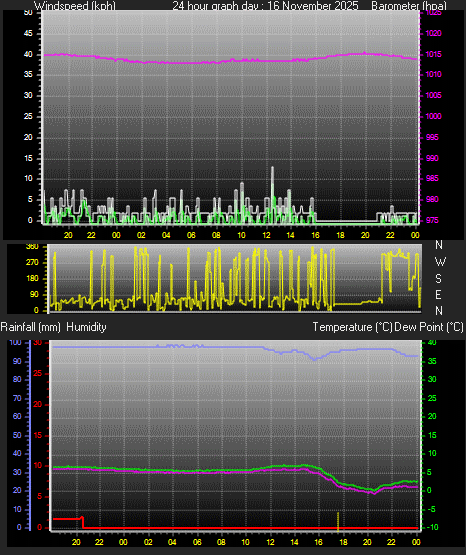This screenshot has width=466, height=555.
Task: Click the W compass direction label
Action: click(x=440, y=262)
